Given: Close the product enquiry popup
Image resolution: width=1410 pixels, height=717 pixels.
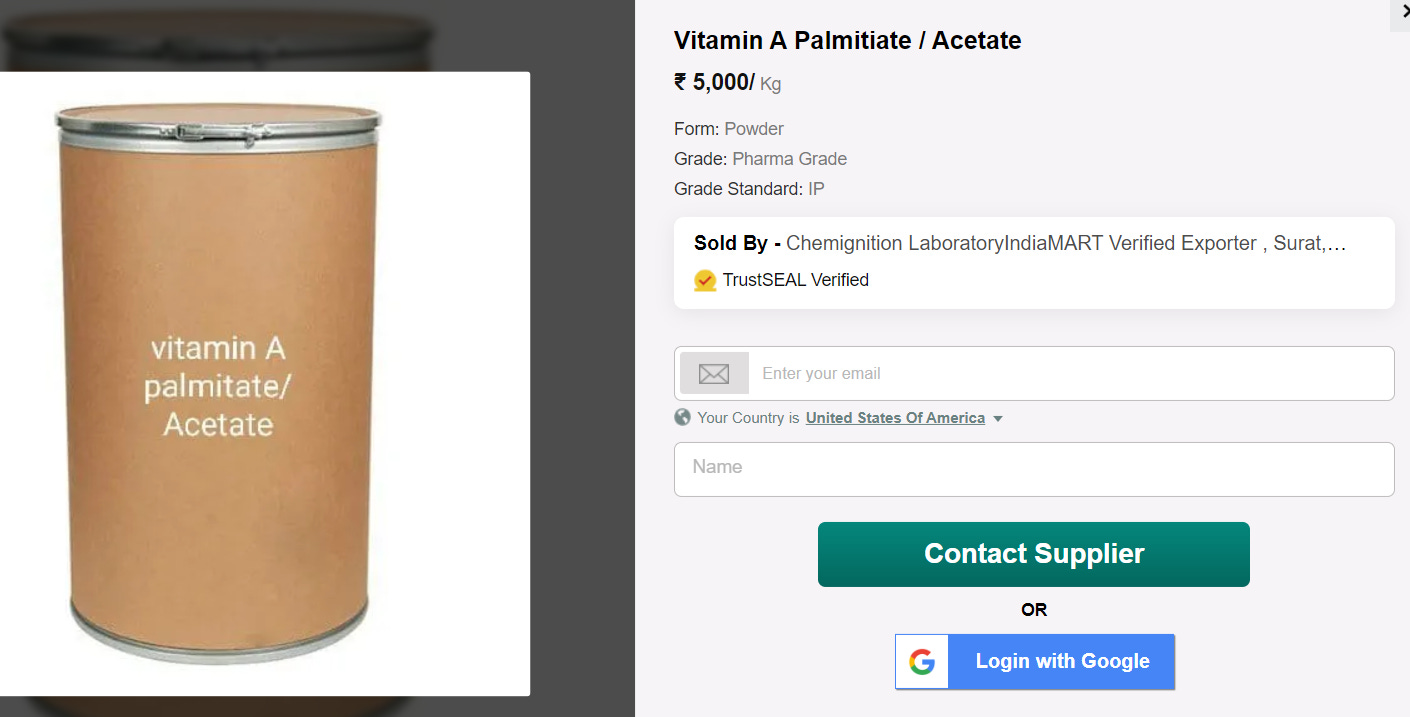Looking at the screenshot, I should click(x=1401, y=12).
